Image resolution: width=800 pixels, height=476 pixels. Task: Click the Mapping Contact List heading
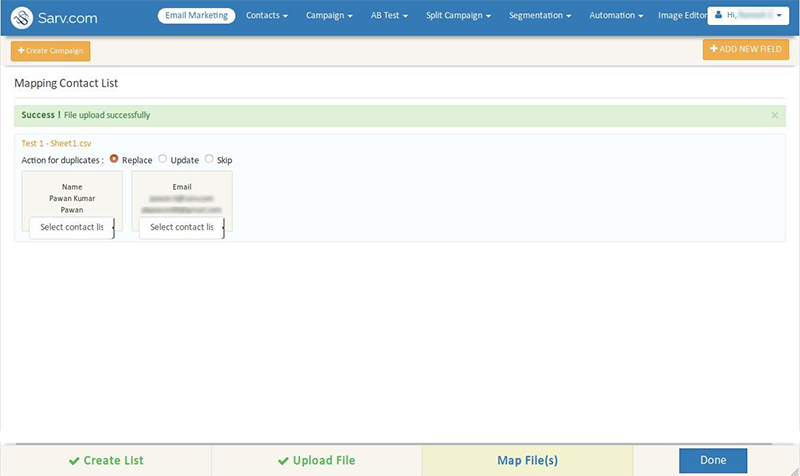[66, 83]
